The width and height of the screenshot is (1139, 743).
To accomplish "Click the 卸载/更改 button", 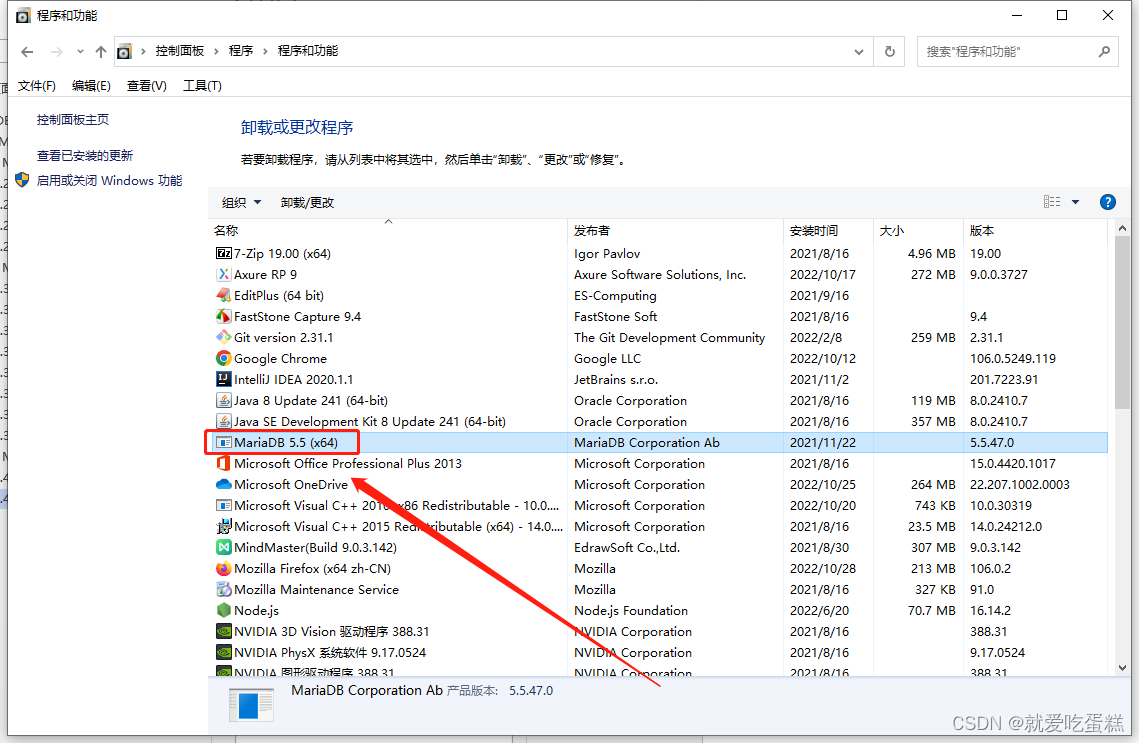I will coord(307,203).
